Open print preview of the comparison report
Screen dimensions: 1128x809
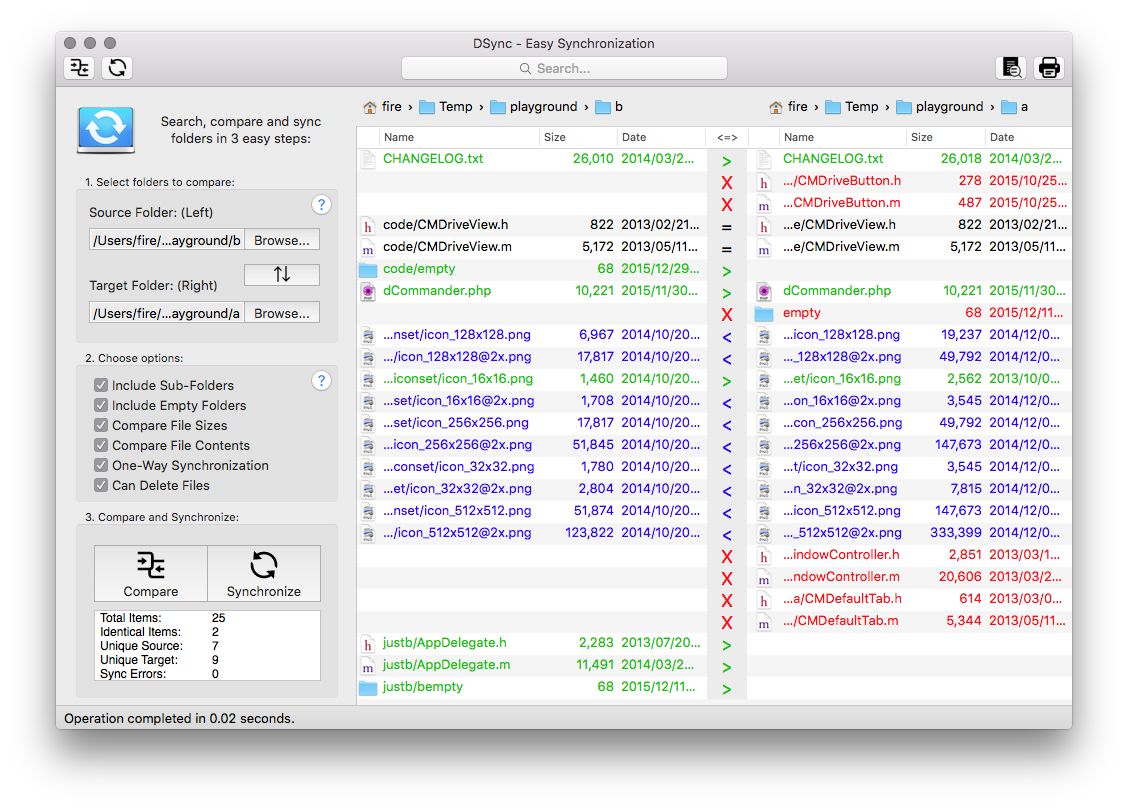[x=1011, y=67]
